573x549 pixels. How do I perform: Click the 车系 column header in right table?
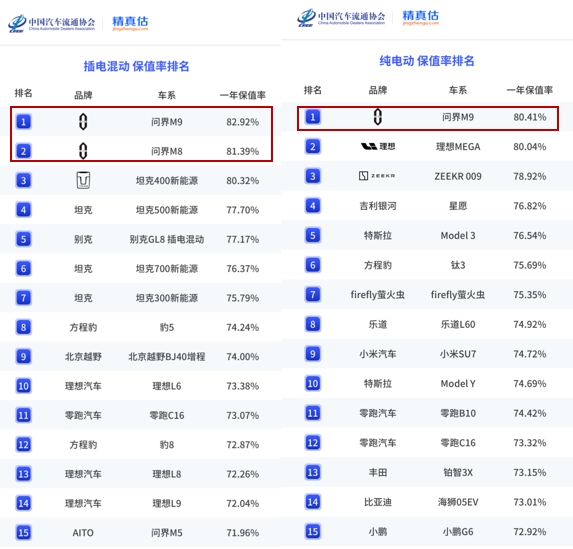[458, 90]
